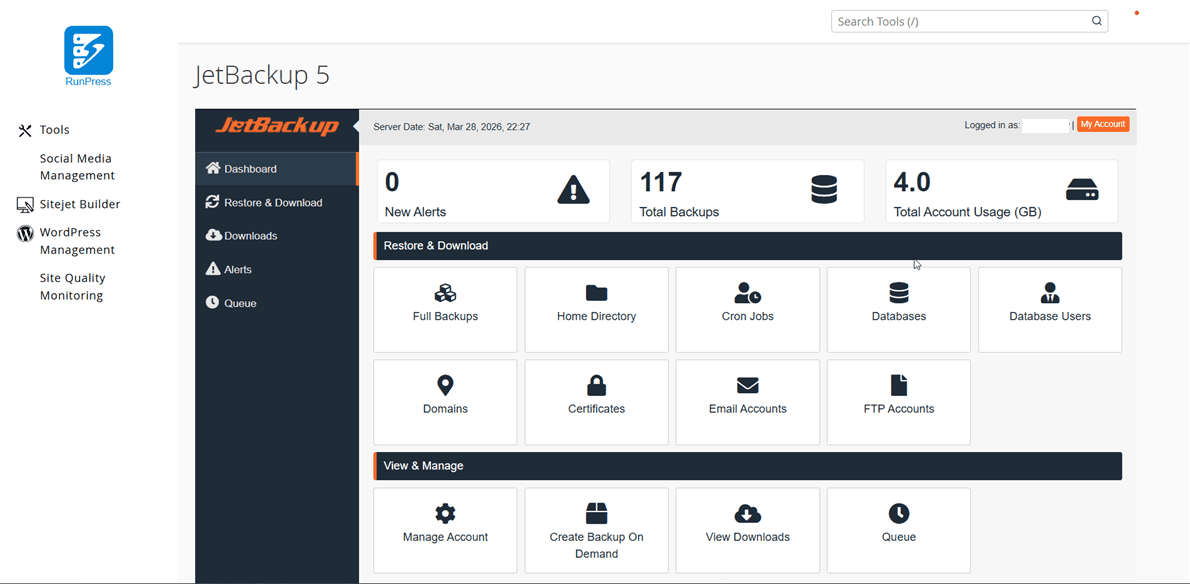The image size is (1190, 584).
Task: Open Certificates backup section
Action: tap(596, 402)
